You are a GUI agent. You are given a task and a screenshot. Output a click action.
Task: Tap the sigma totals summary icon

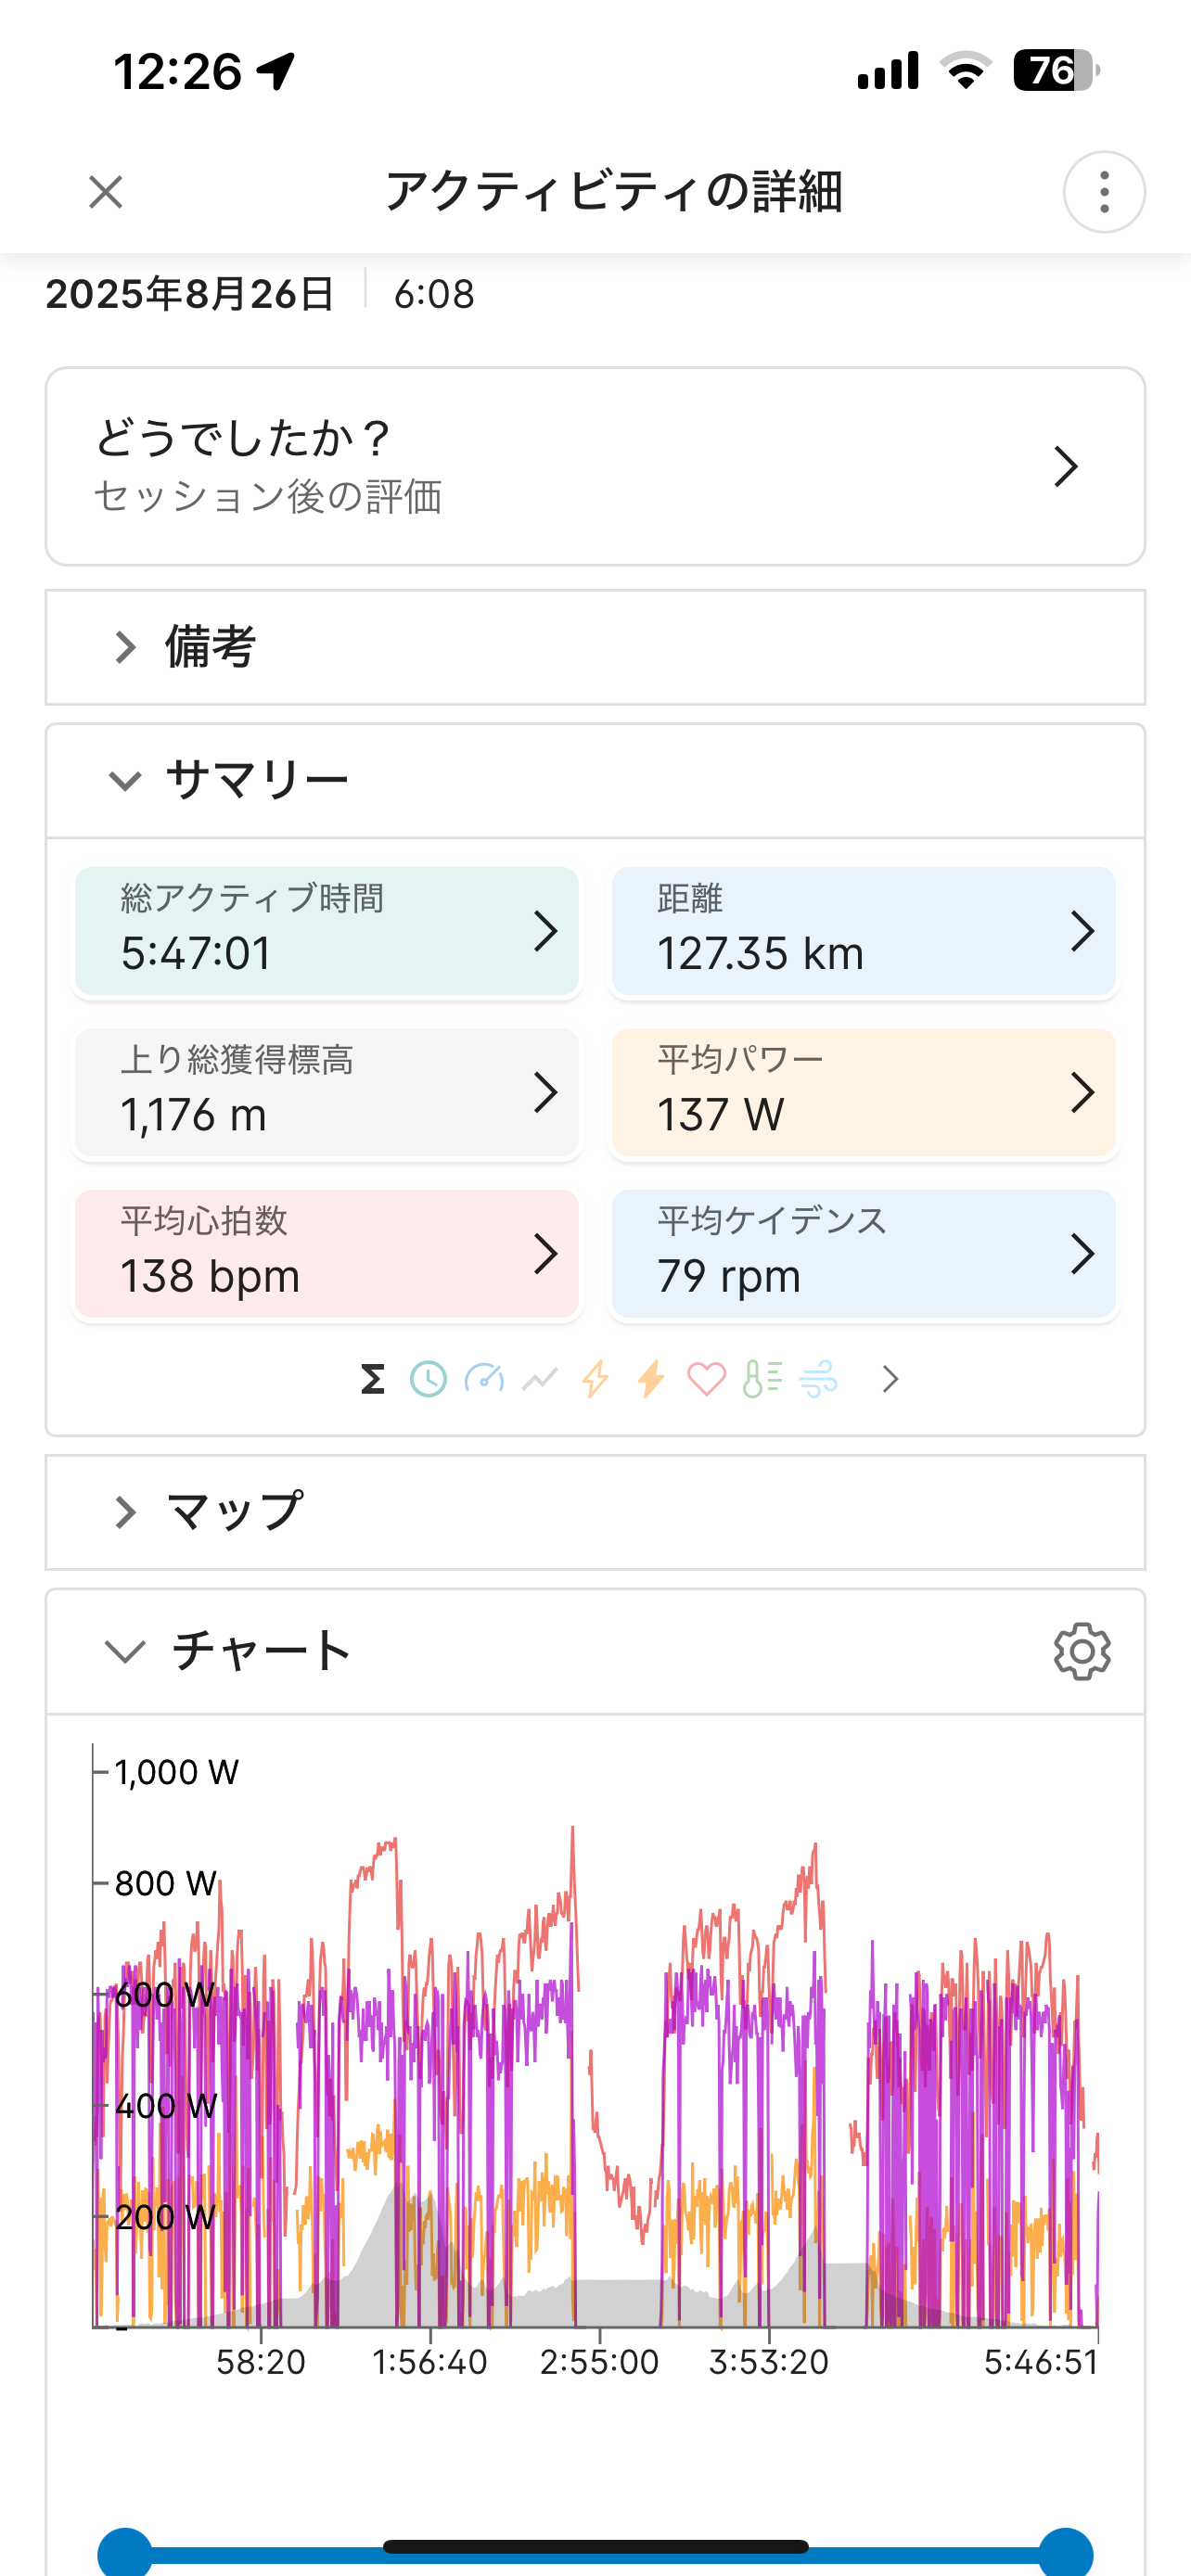tap(373, 1379)
